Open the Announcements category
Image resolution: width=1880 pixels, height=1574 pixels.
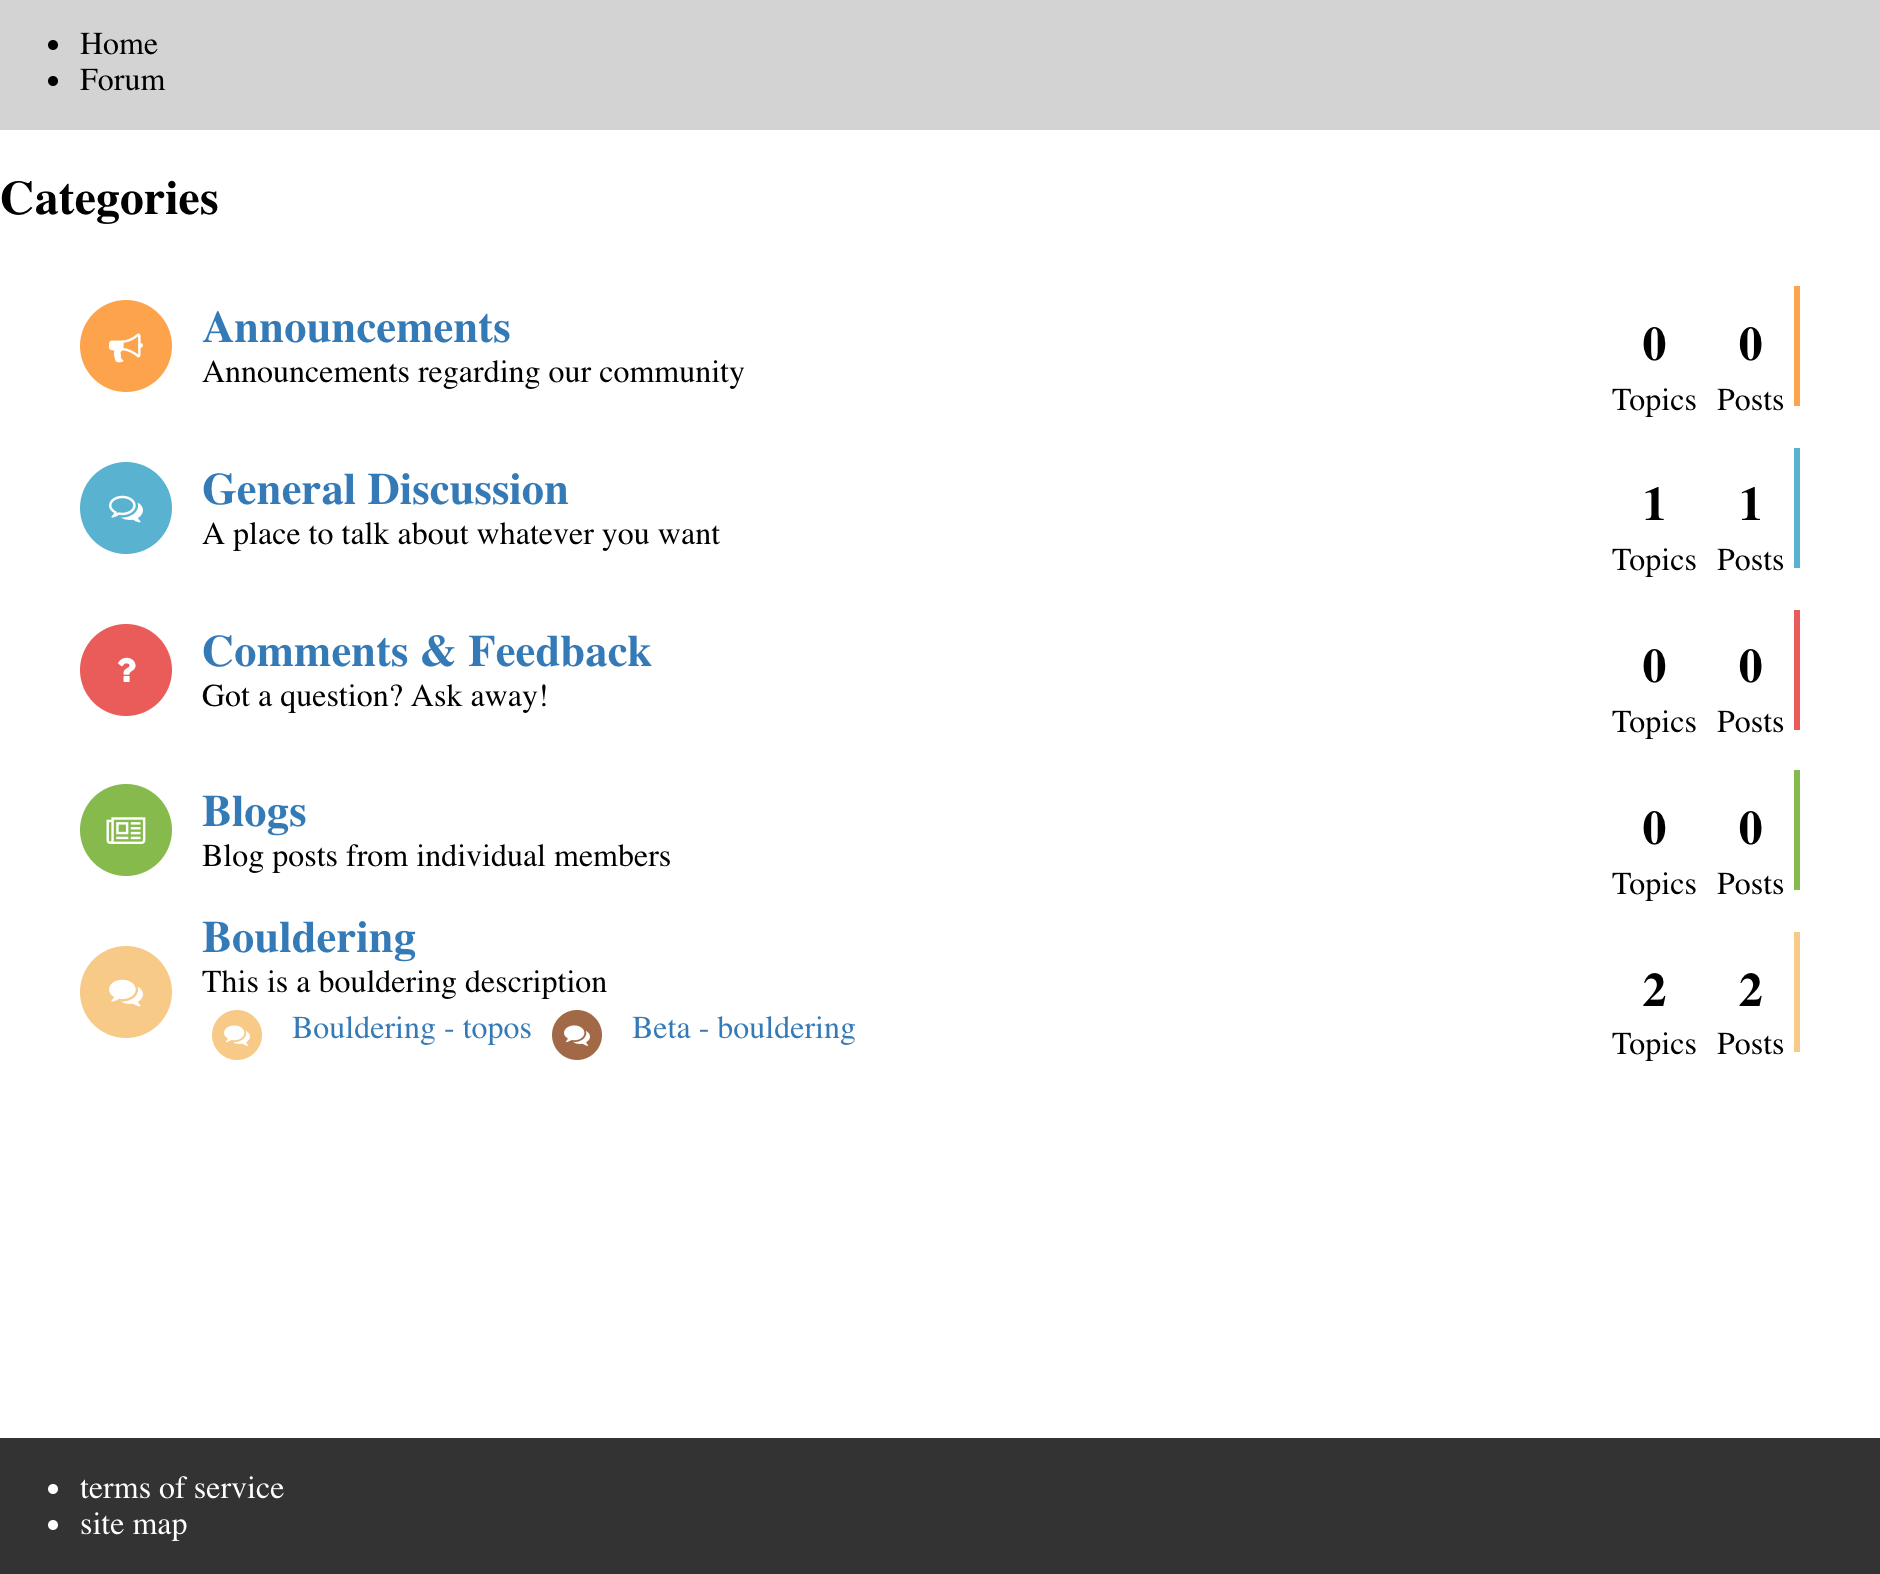pos(356,327)
